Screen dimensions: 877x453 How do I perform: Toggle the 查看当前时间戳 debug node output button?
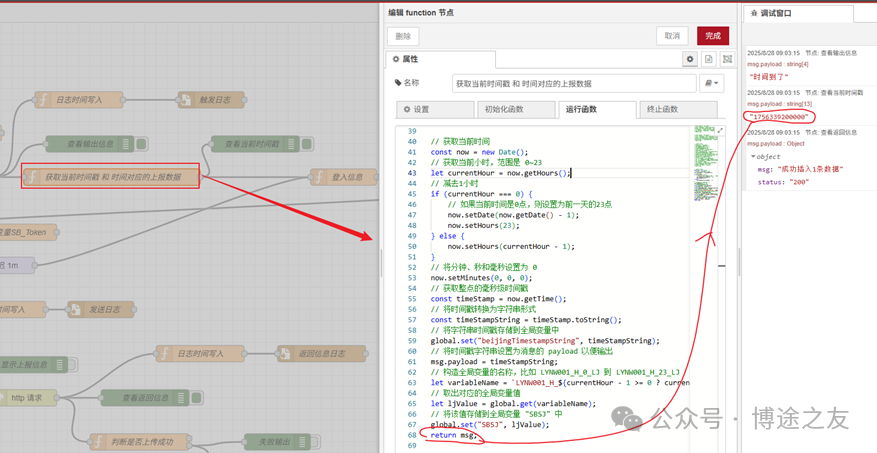pyautogui.click(x=307, y=144)
